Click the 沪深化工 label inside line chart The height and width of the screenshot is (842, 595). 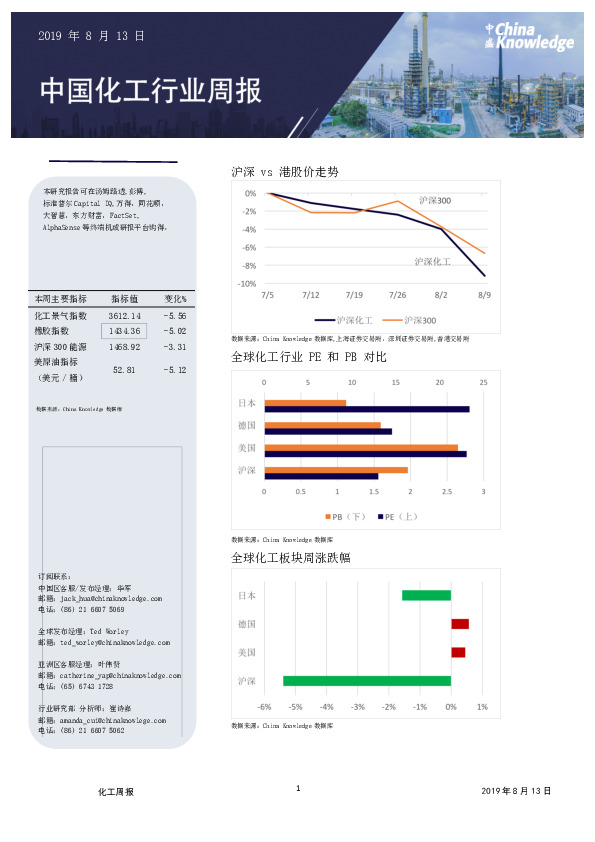pyautogui.click(x=432, y=262)
